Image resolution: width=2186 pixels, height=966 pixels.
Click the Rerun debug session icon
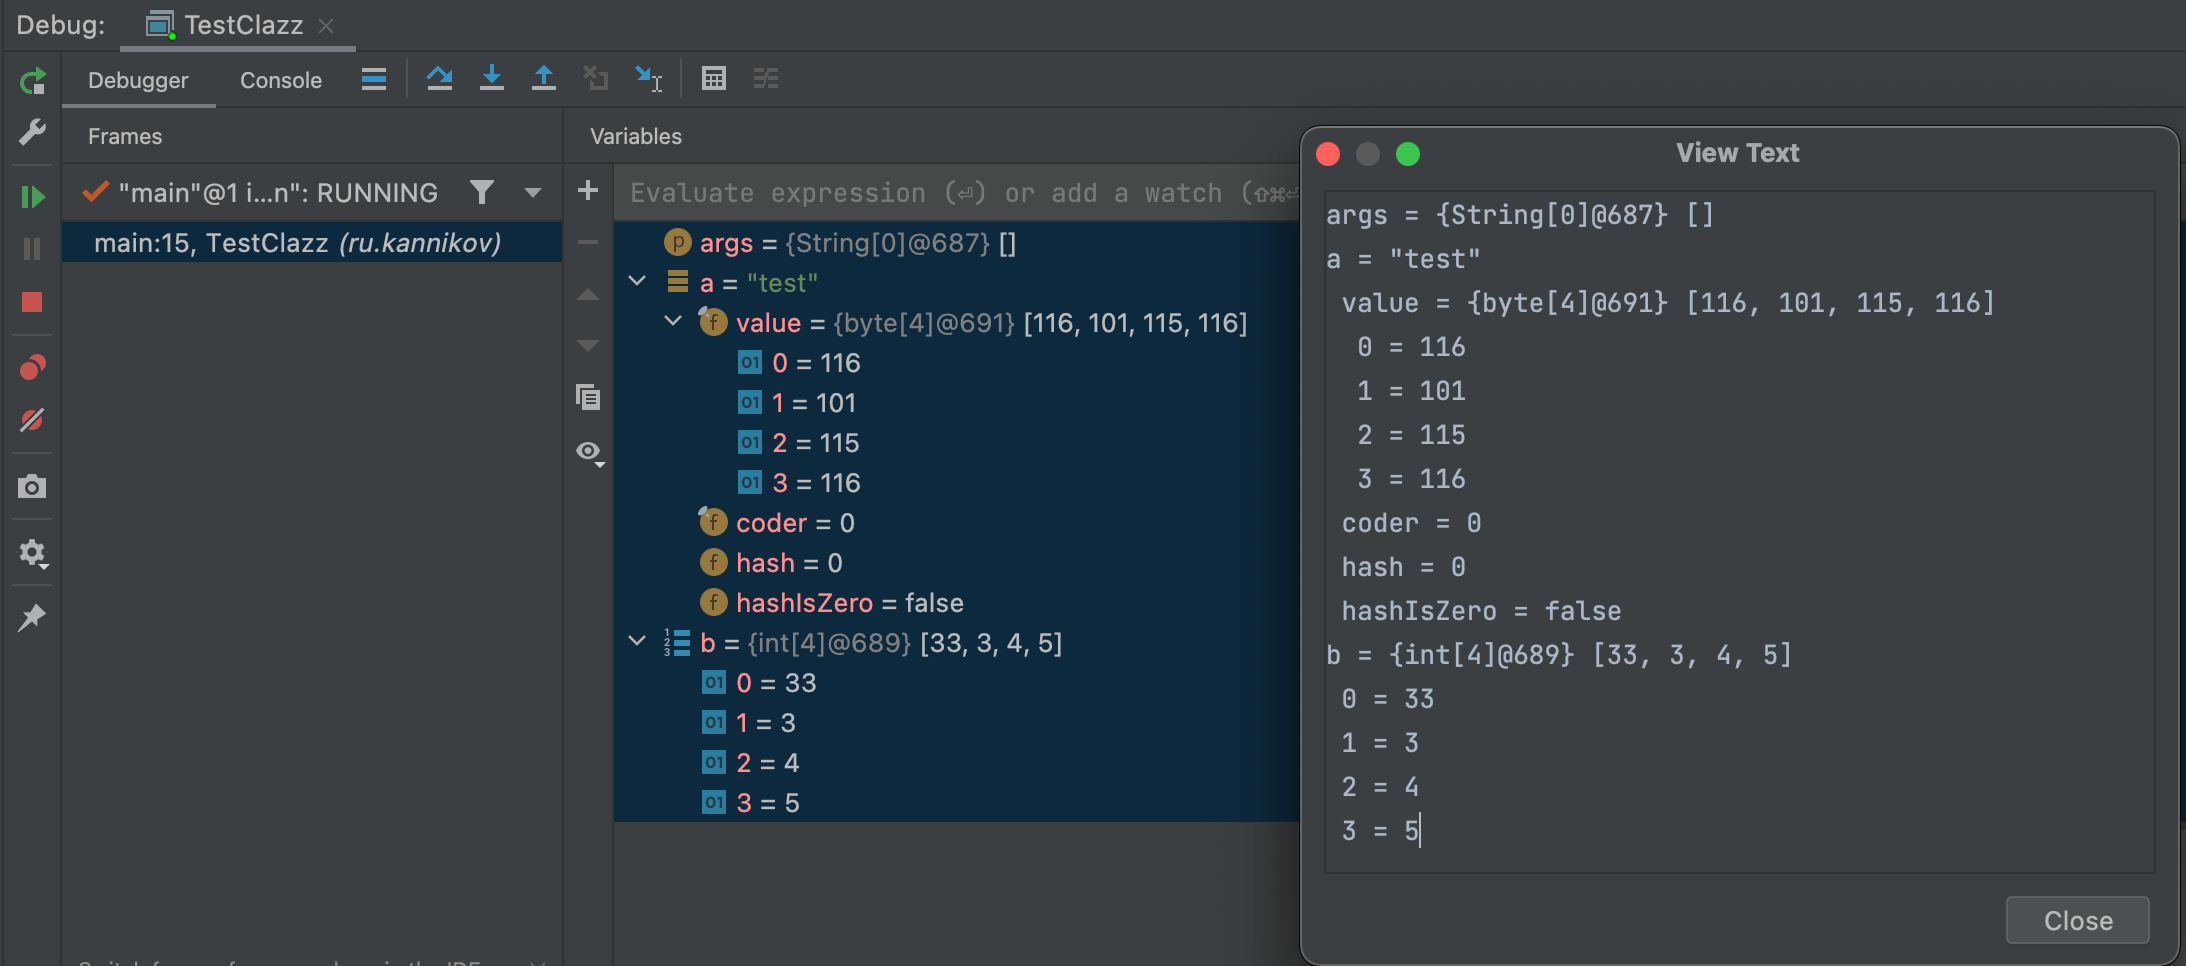pyautogui.click(x=32, y=81)
